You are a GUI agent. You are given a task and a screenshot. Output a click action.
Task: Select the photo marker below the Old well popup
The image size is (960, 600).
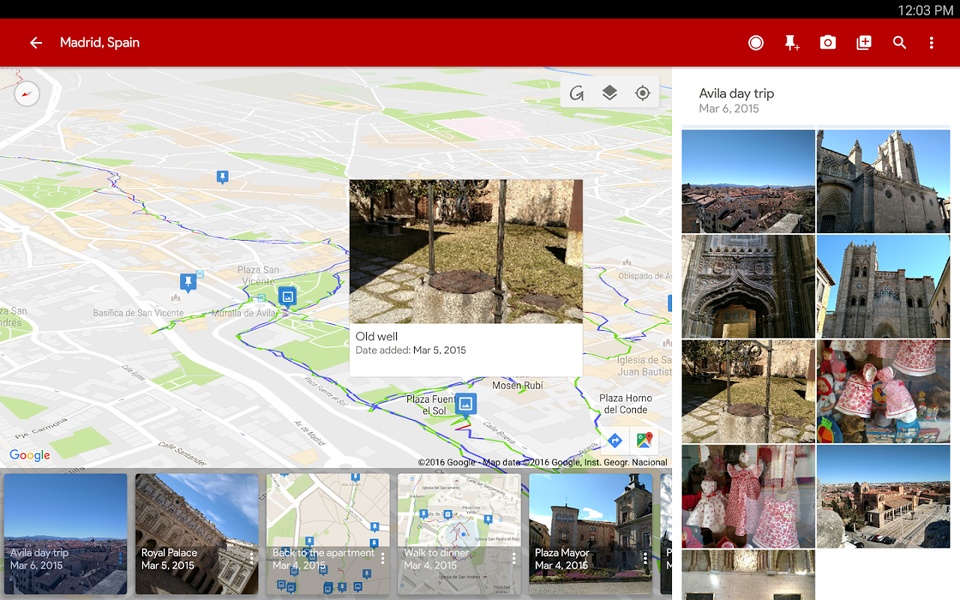(x=466, y=405)
